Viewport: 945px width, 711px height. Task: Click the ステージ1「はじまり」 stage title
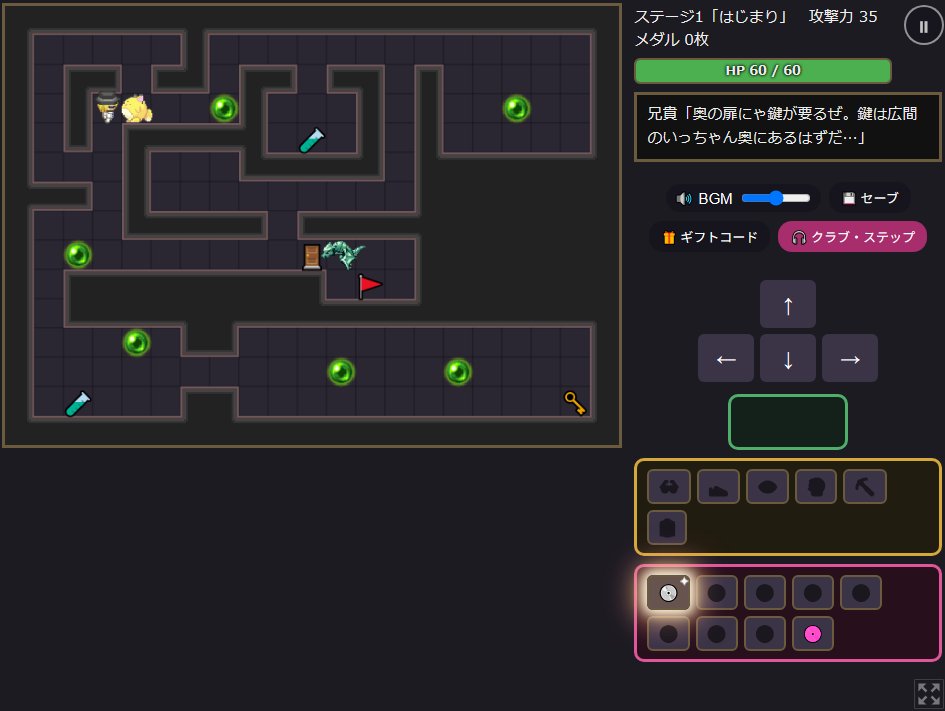(712, 16)
